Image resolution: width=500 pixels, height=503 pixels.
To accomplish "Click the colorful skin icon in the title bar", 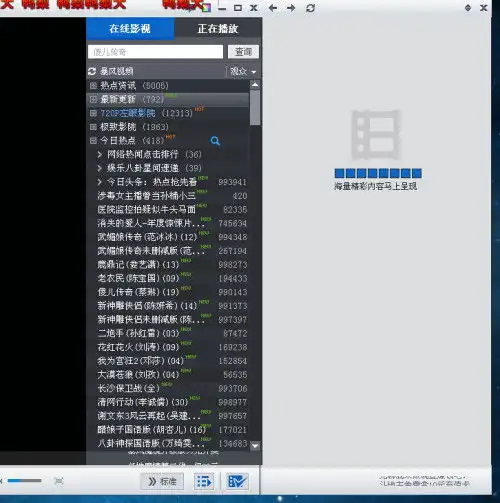I will 207,8.
